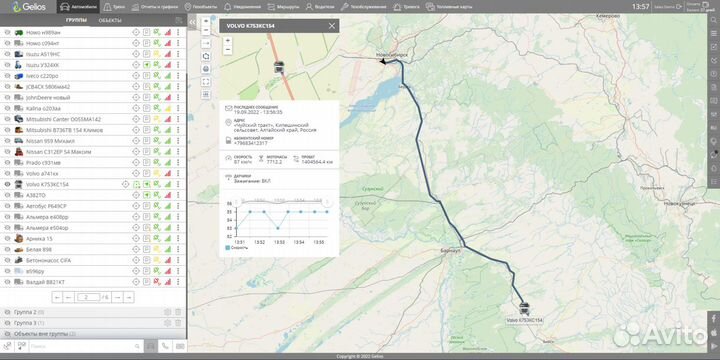Open settings gear for Группа 2
Screen dimensions: 720x360
[x=168, y=312]
